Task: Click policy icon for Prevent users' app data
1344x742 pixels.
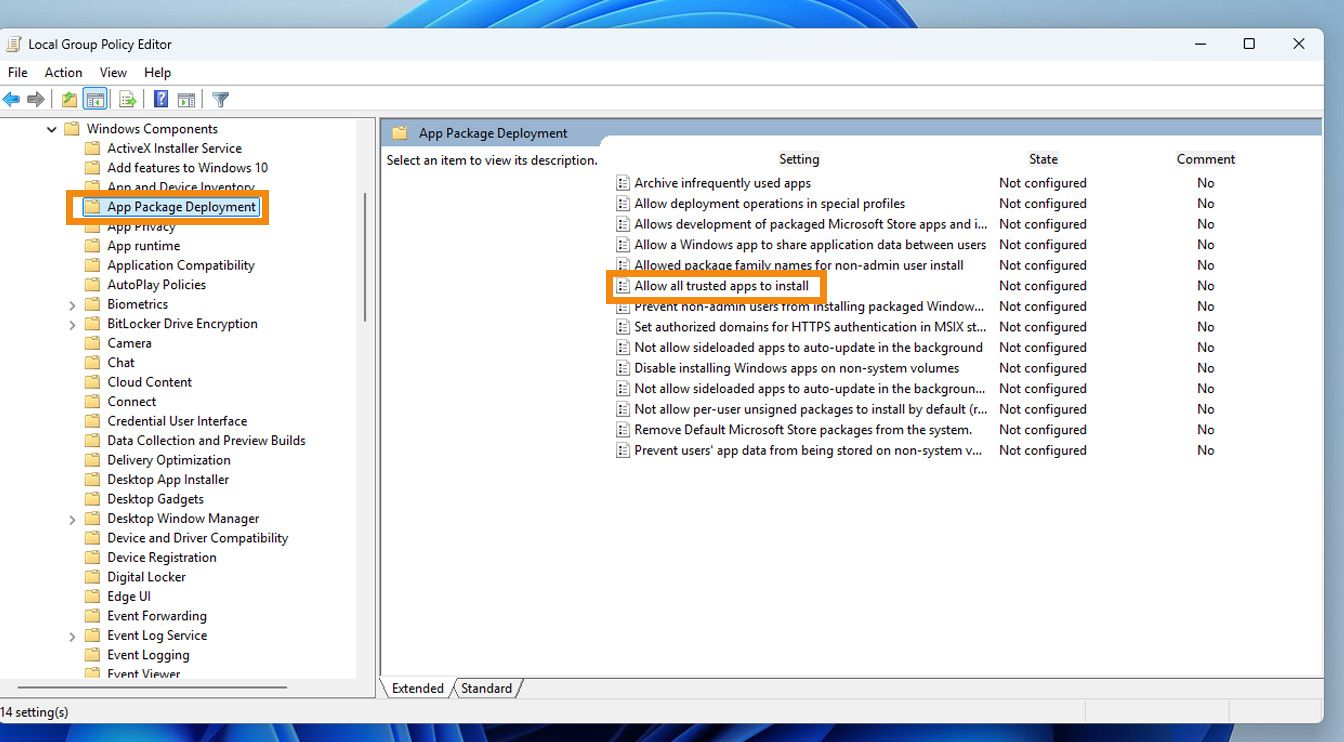Action: (623, 450)
